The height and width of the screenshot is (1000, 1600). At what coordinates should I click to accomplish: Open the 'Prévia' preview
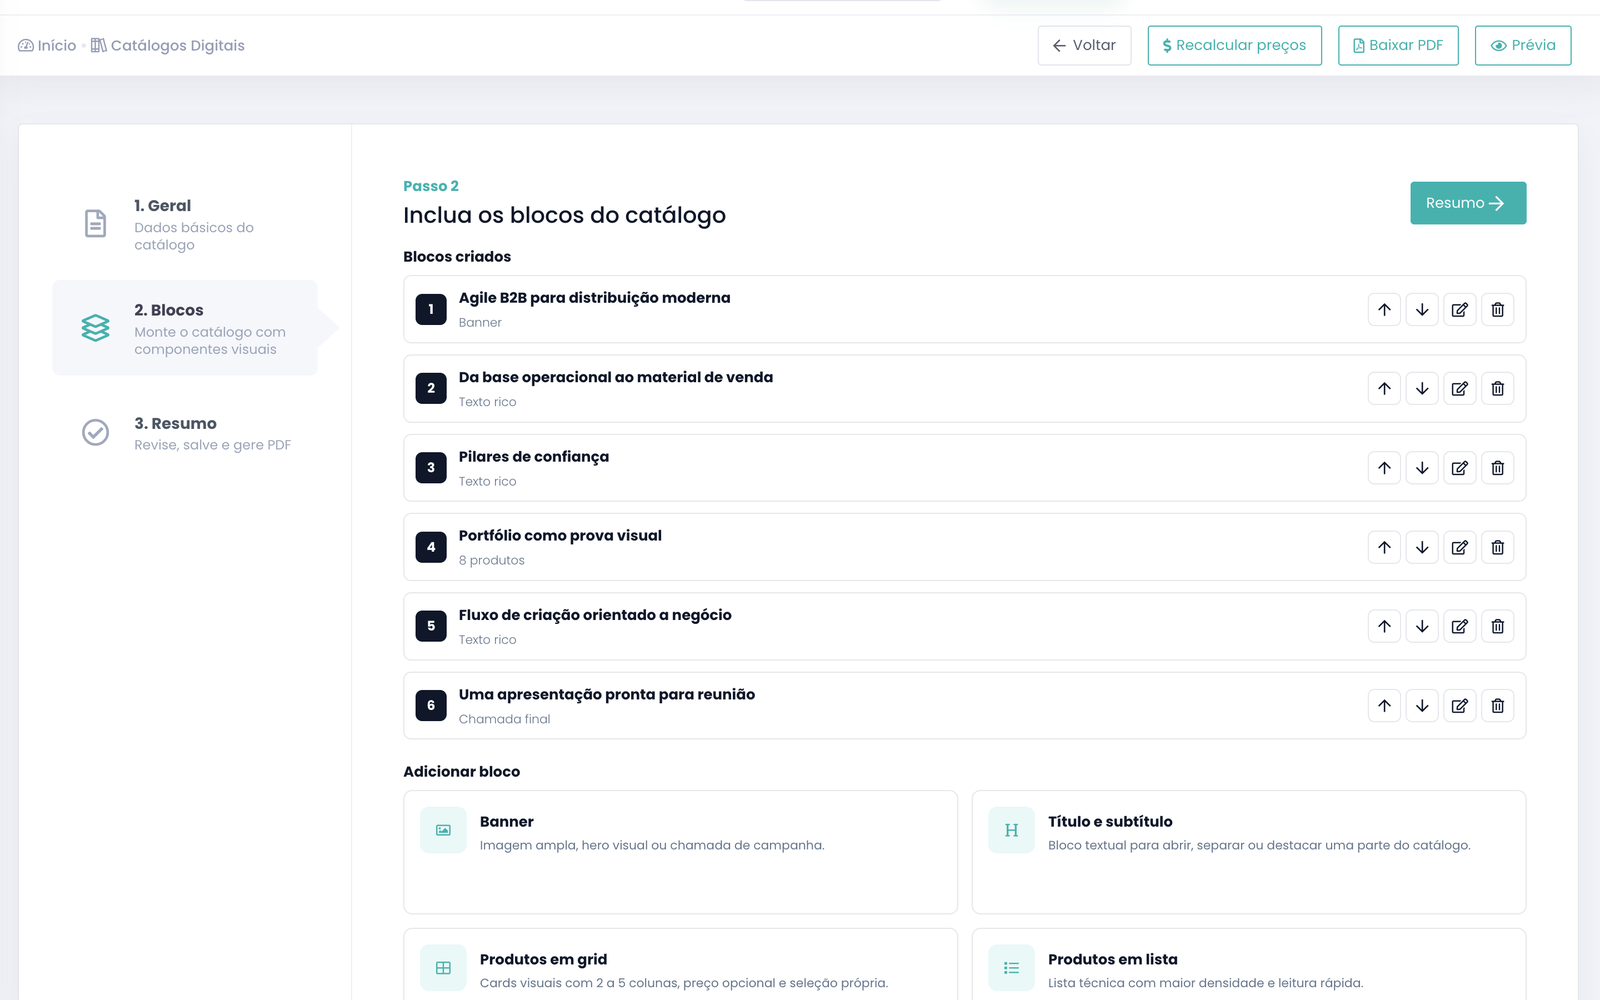[x=1523, y=45]
